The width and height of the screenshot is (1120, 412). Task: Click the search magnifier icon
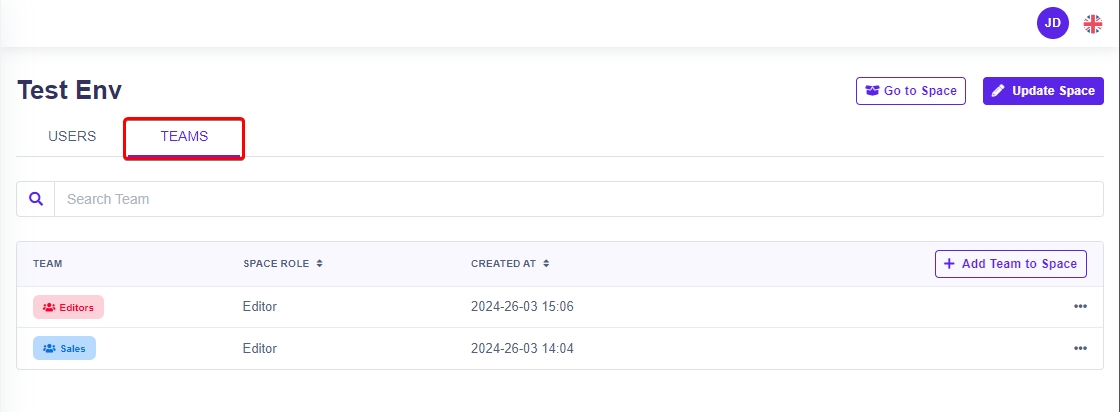[x=36, y=199]
